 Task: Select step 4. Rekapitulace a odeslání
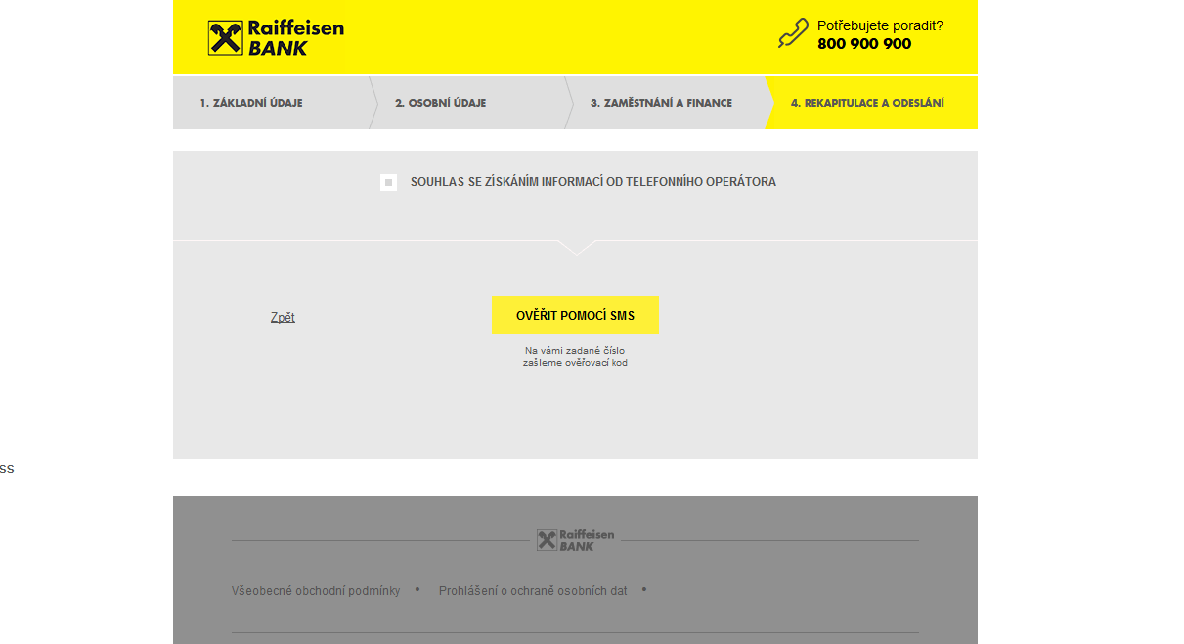point(867,103)
